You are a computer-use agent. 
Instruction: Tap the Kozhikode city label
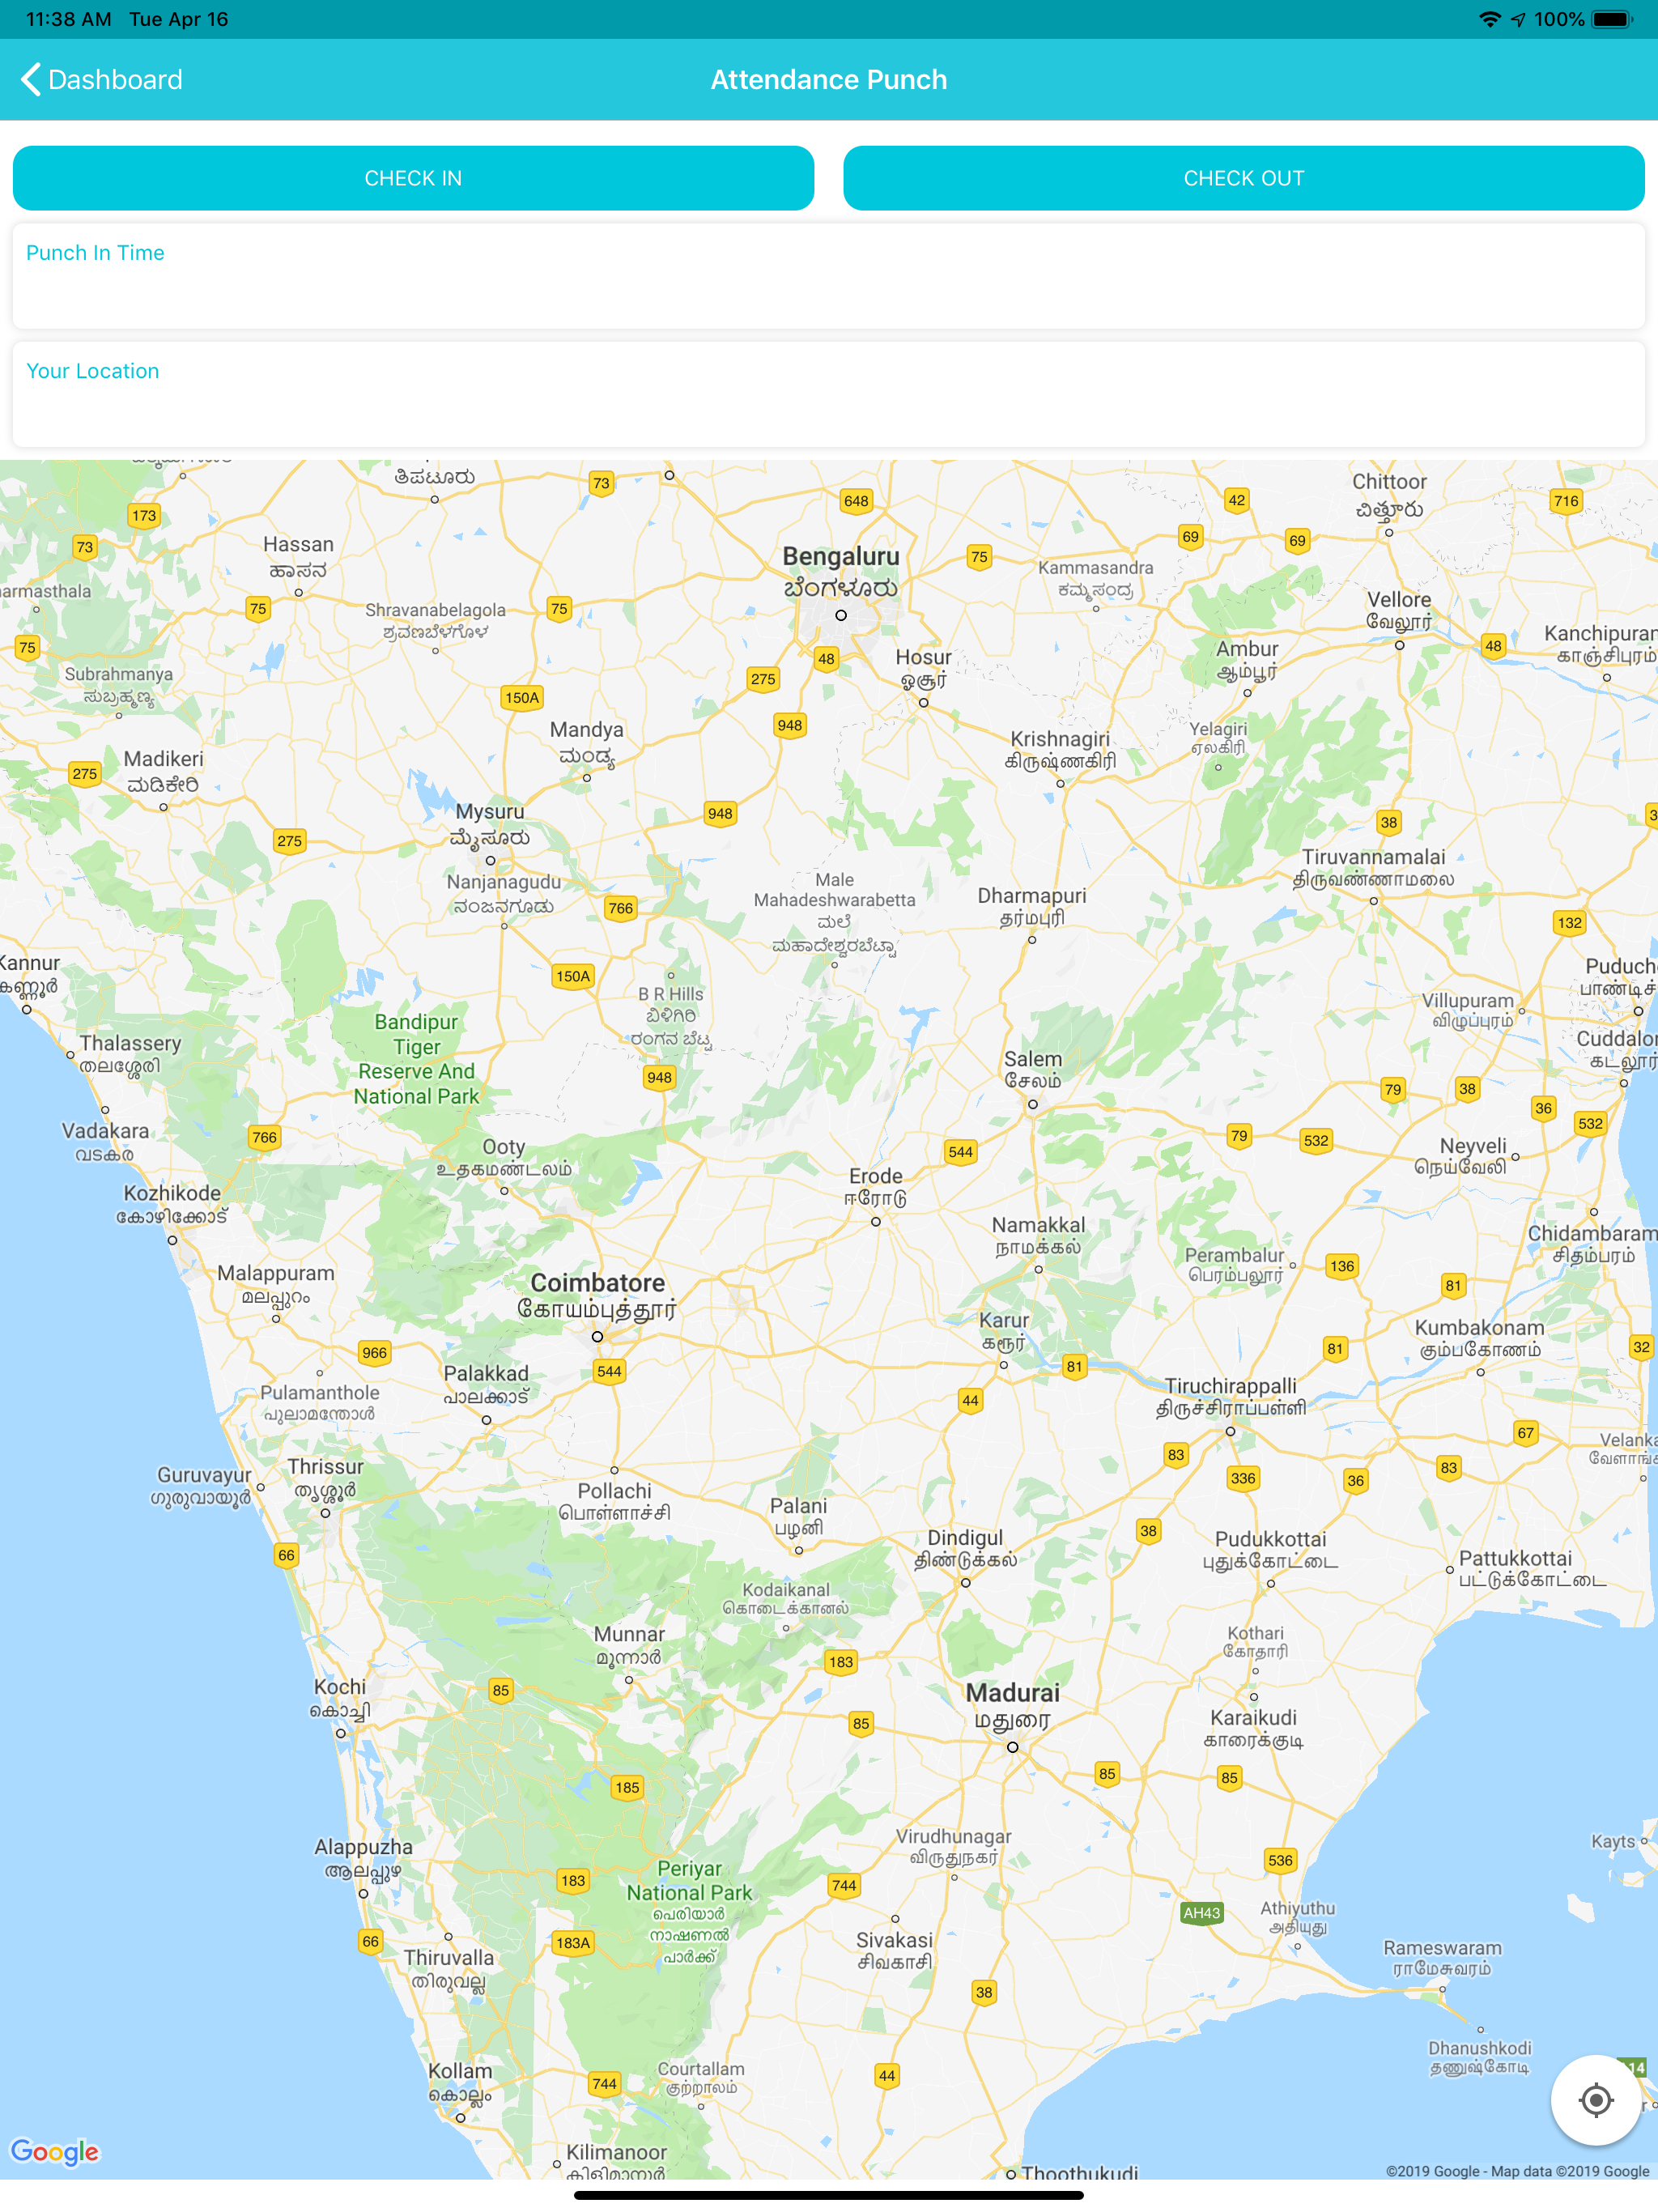172,1204
